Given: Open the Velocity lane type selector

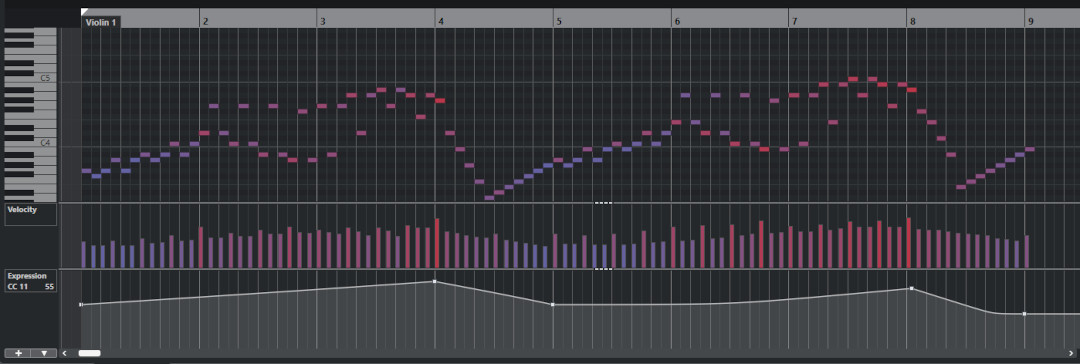Looking at the screenshot, I should pyautogui.click(x=30, y=214).
